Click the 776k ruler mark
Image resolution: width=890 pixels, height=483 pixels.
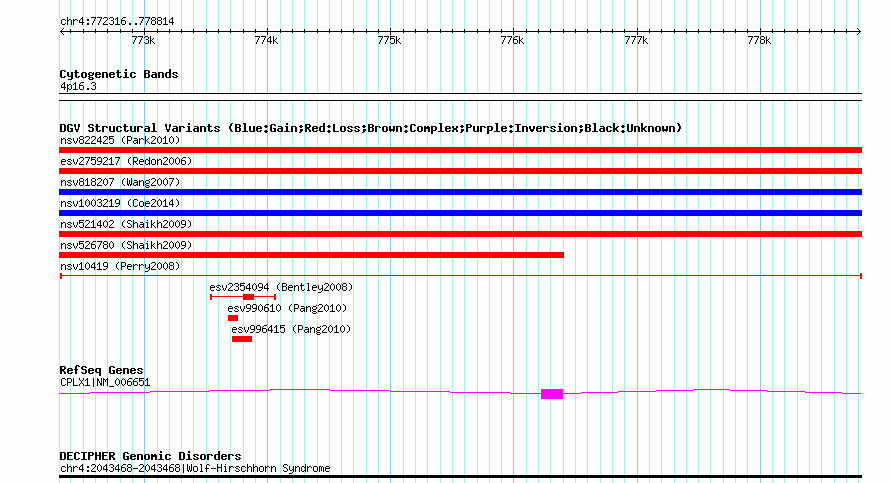[513, 40]
